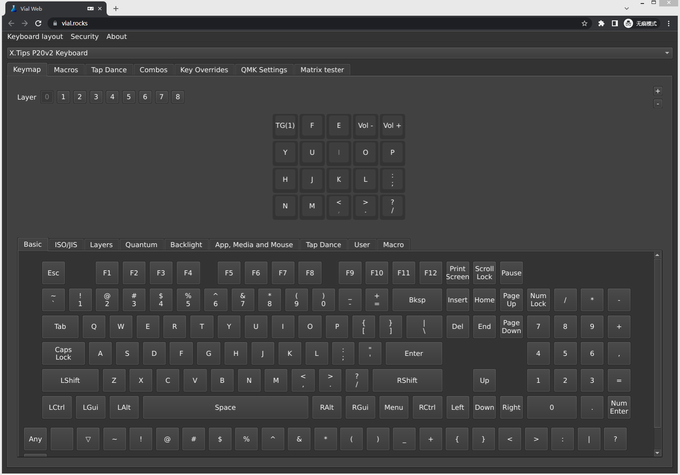The image size is (680, 475).
Task: Reload the page in the browser
Action: click(x=39, y=23)
